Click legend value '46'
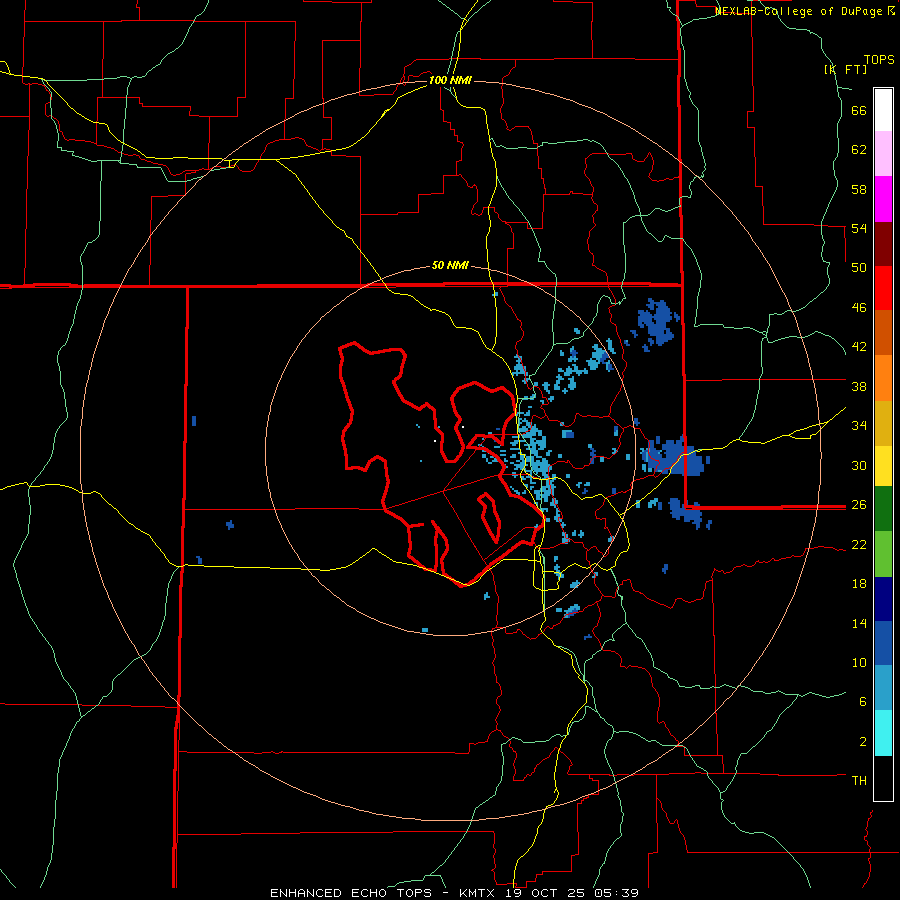Screen dimensions: 900x900 (x=859, y=308)
